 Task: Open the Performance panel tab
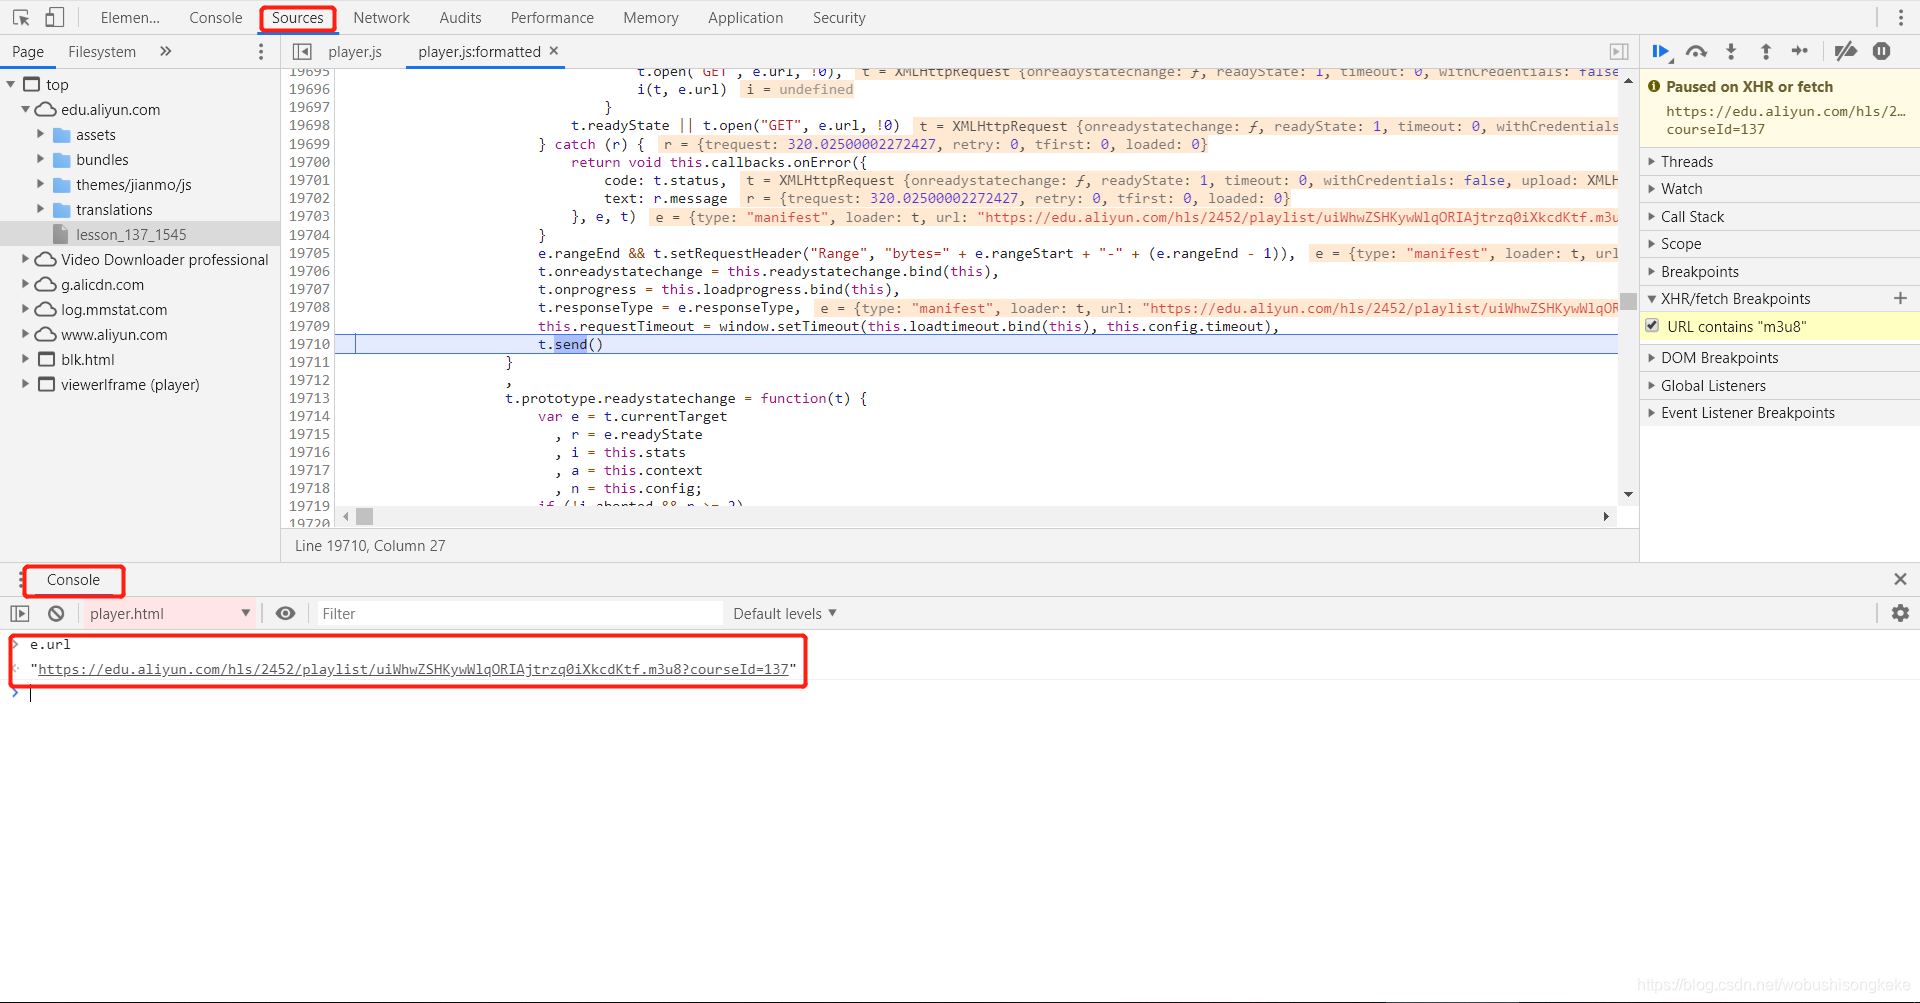tap(552, 18)
